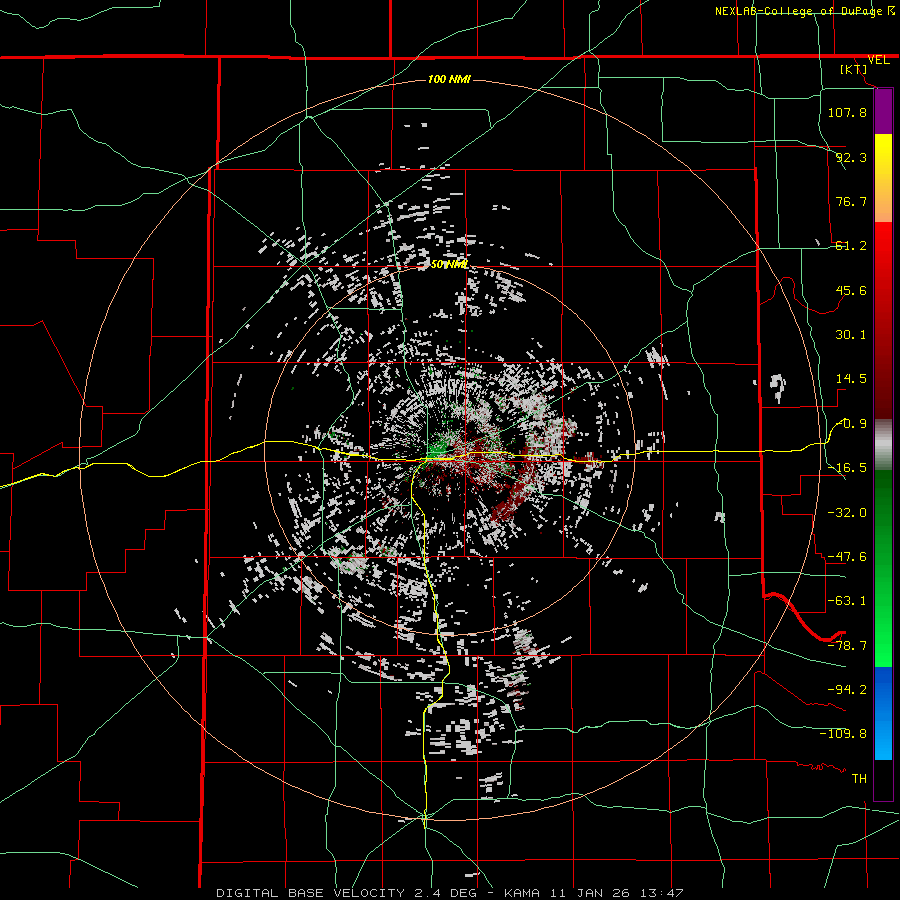The image size is (900, 900).
Task: Click the -16.5 velocity scale value
Action: 847,468
